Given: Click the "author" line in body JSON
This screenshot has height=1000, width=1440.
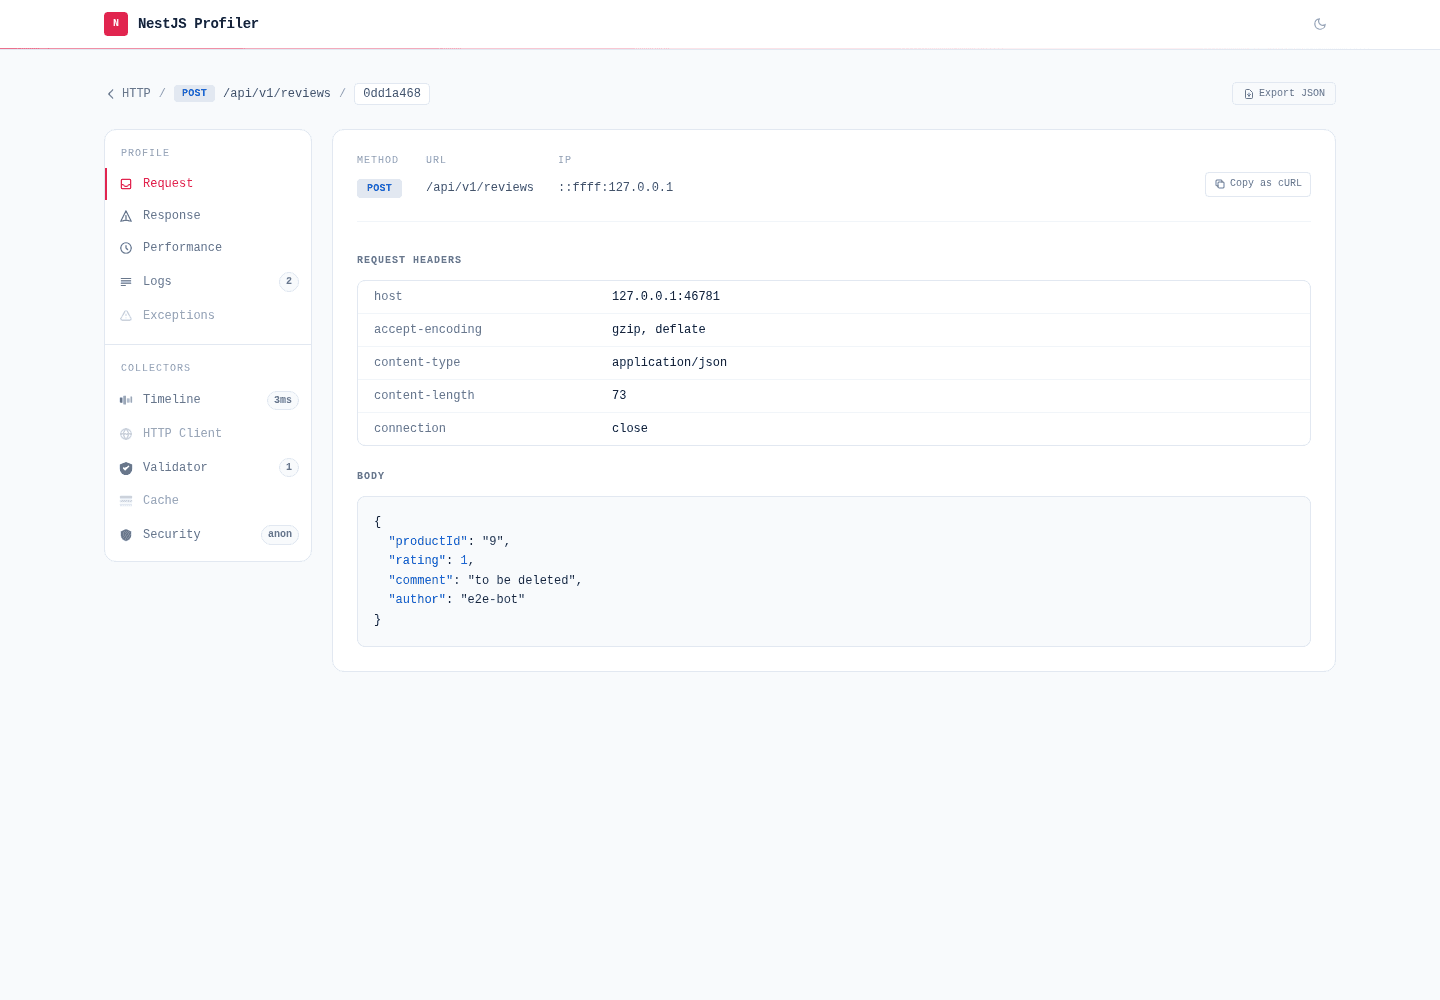Looking at the screenshot, I should click(456, 600).
